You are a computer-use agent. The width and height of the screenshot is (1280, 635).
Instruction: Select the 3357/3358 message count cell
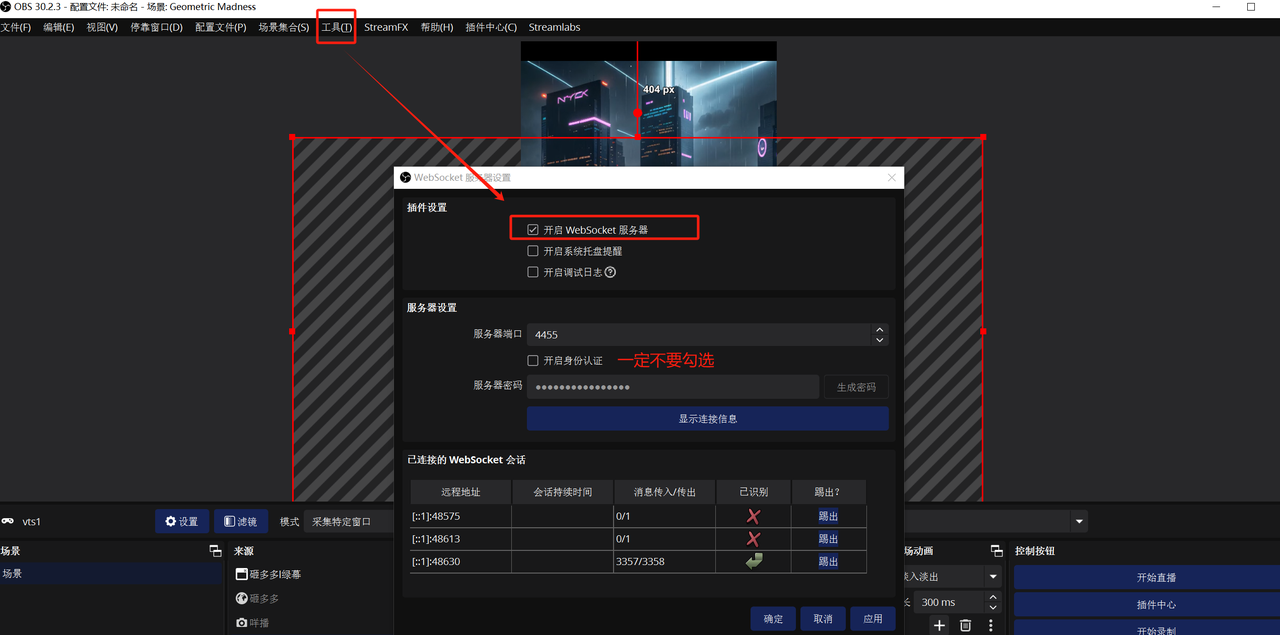click(665, 562)
